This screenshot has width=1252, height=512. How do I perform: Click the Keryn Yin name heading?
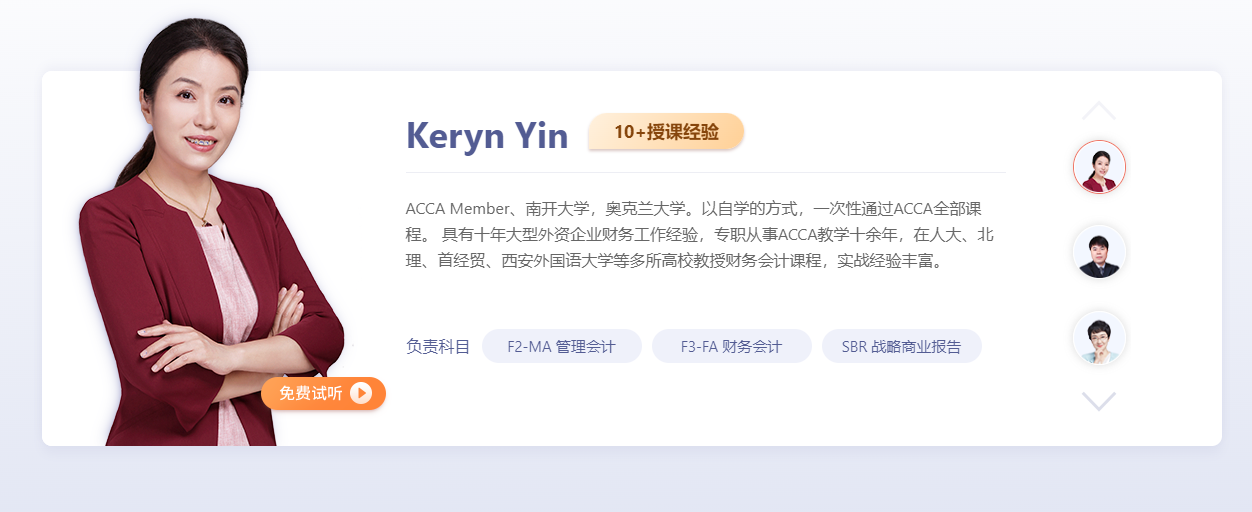[x=486, y=136]
